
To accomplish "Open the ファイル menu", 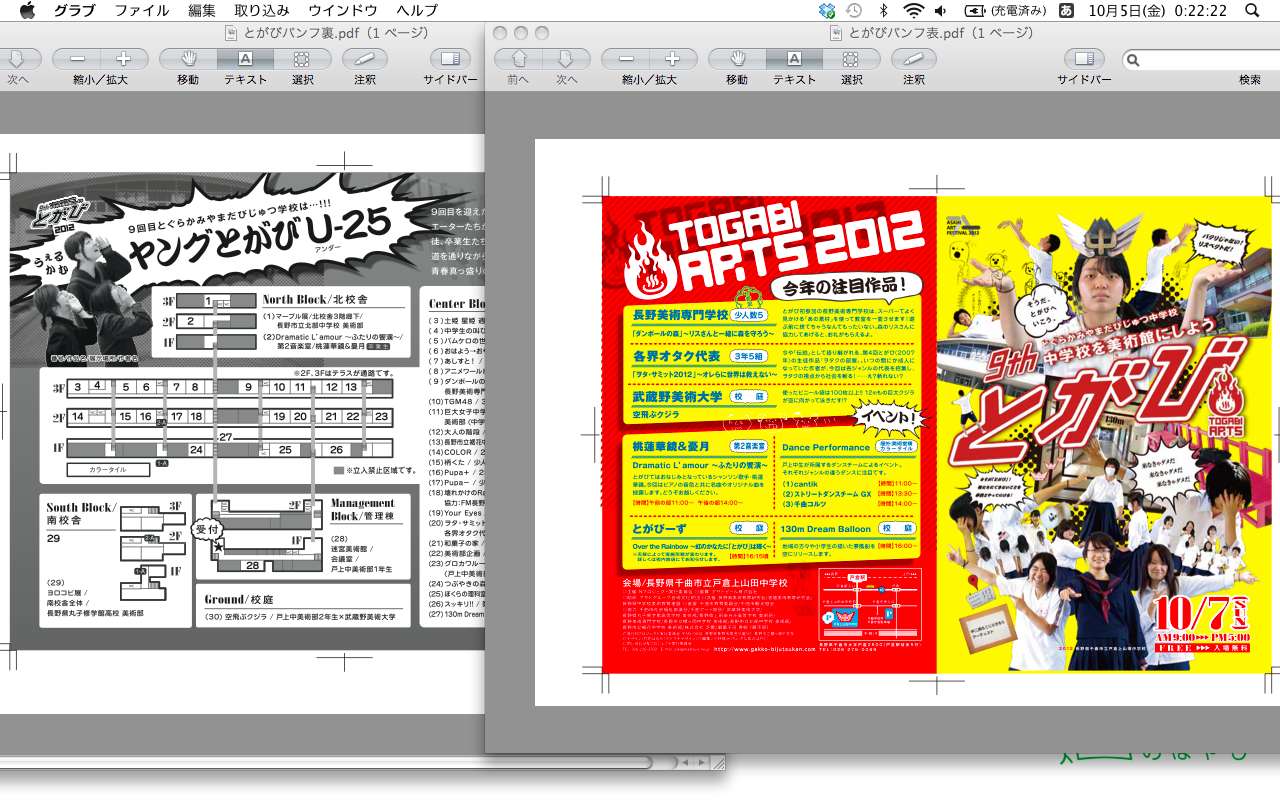I will (141, 11).
